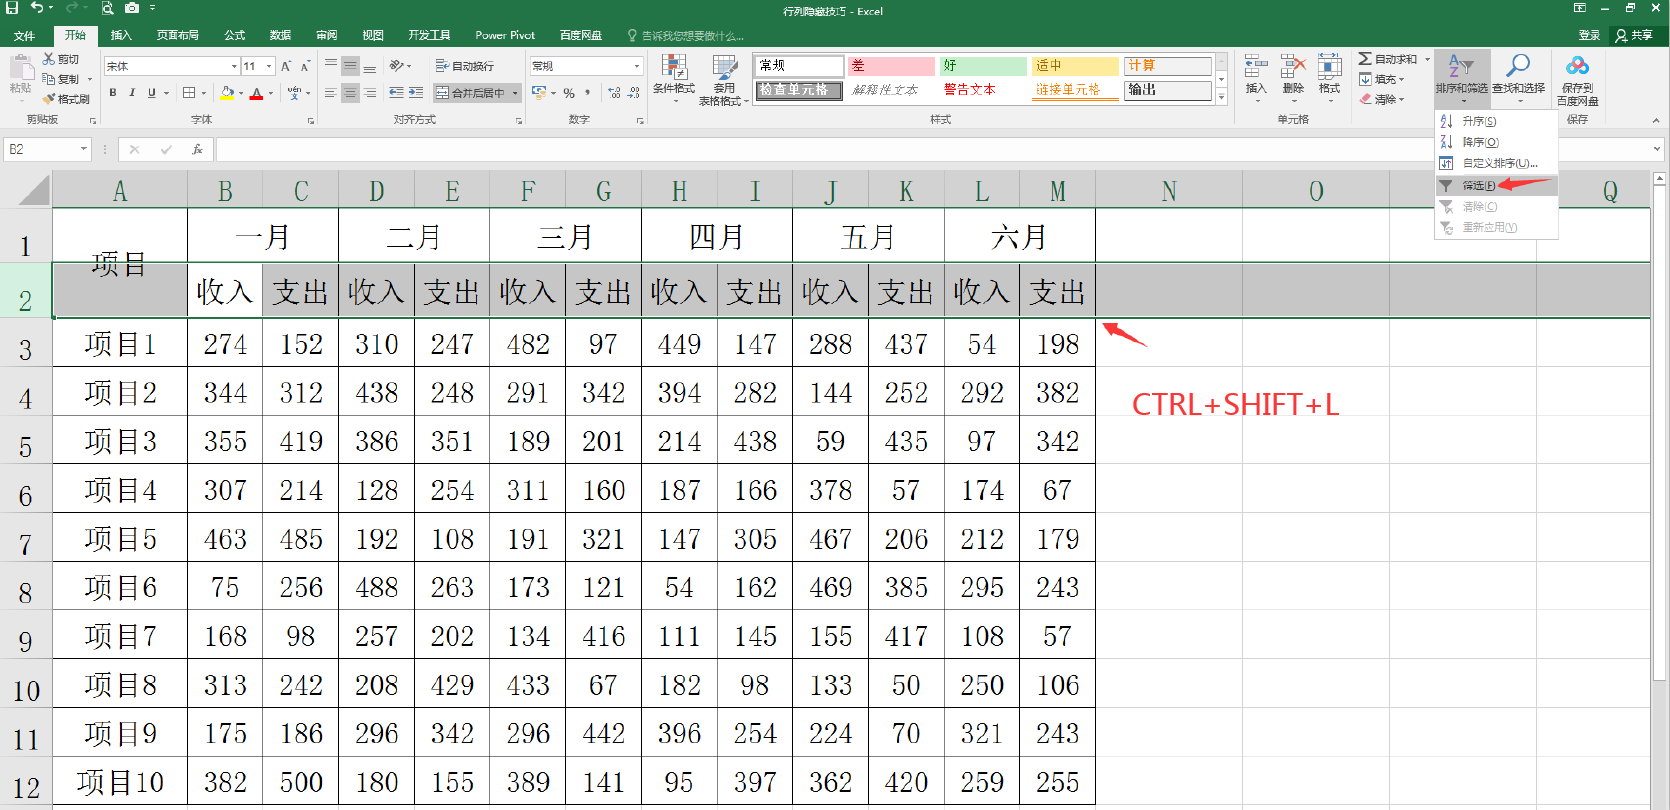Click the Save icon in quick access toolbar

coord(12,8)
